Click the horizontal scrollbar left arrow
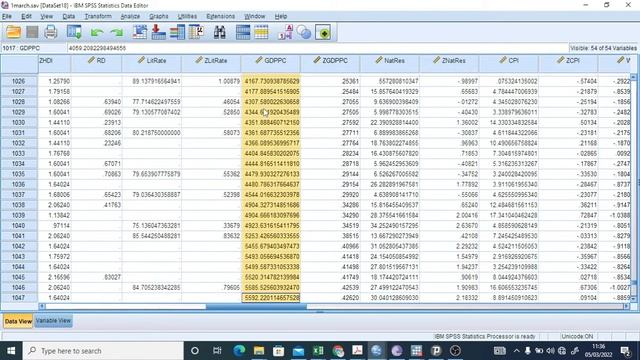 [42, 306]
